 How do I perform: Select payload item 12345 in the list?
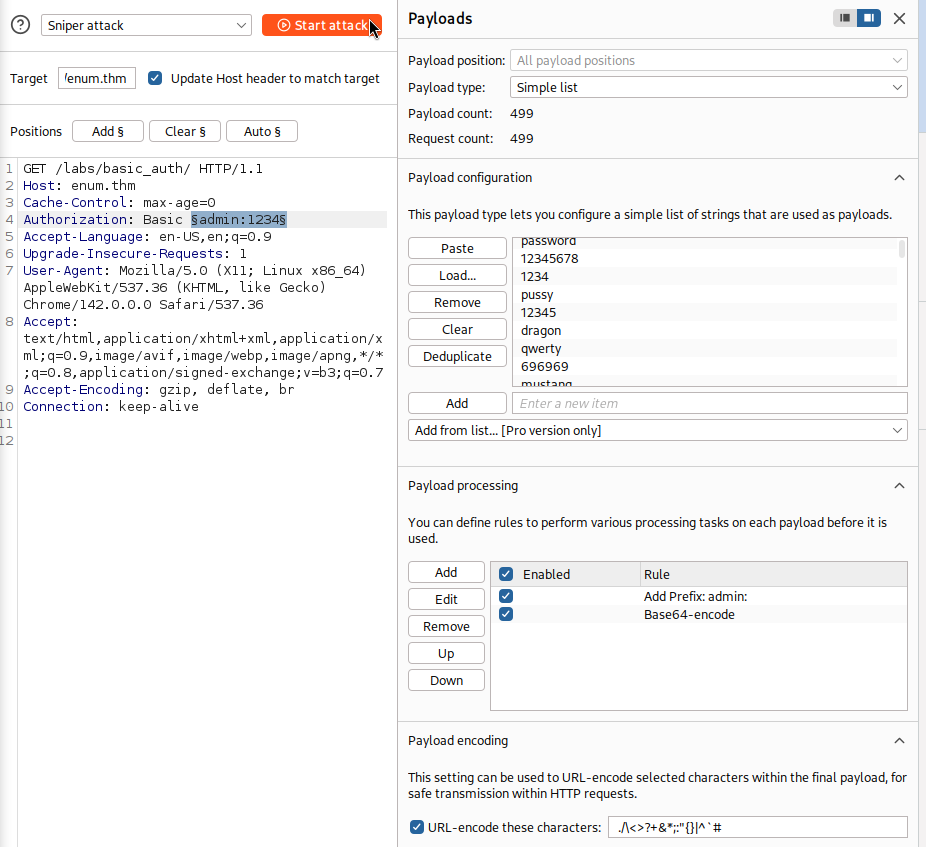click(706, 312)
